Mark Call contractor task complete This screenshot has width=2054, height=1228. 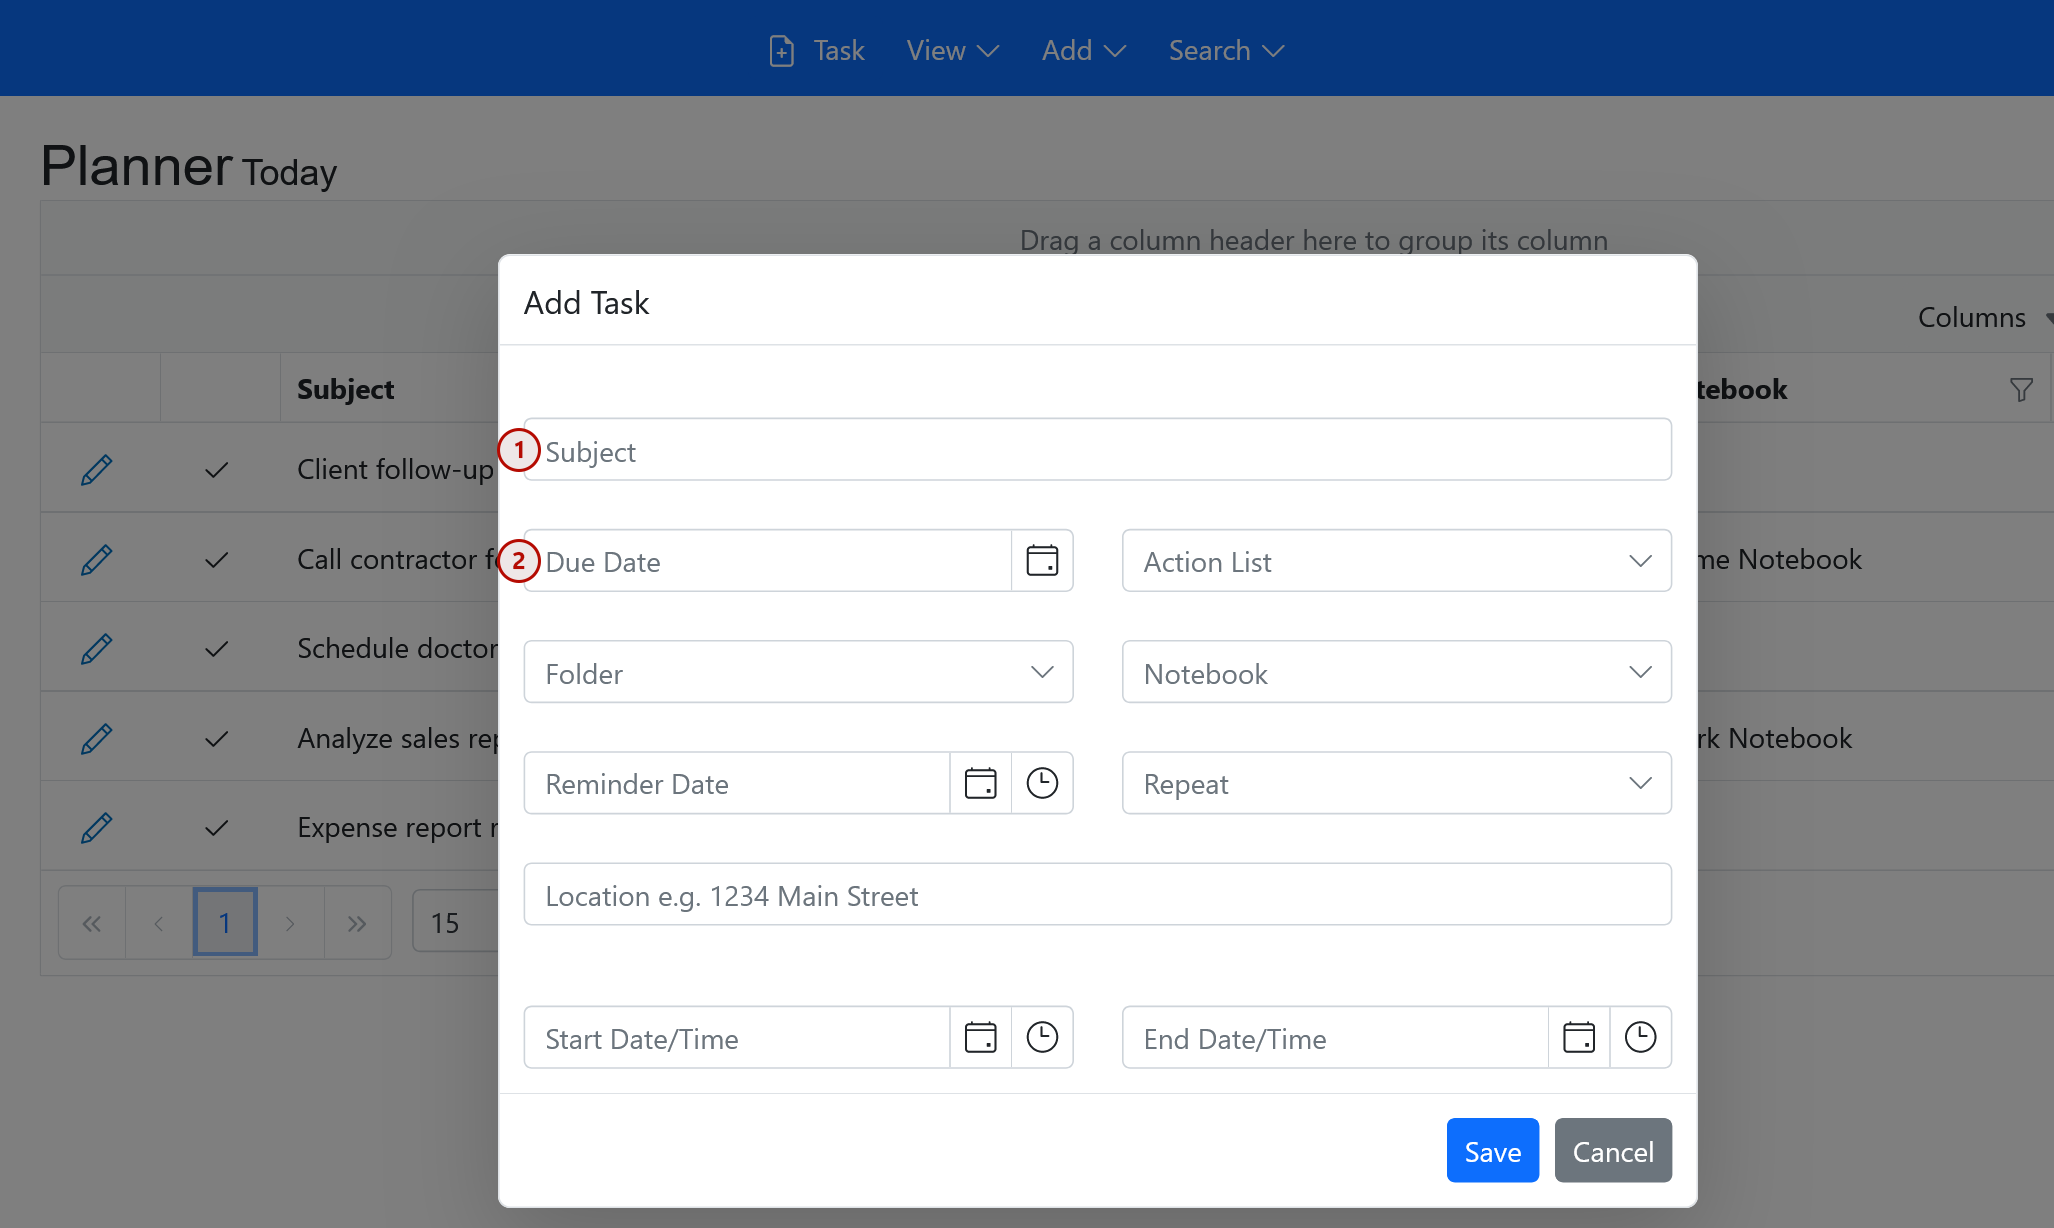tap(217, 560)
